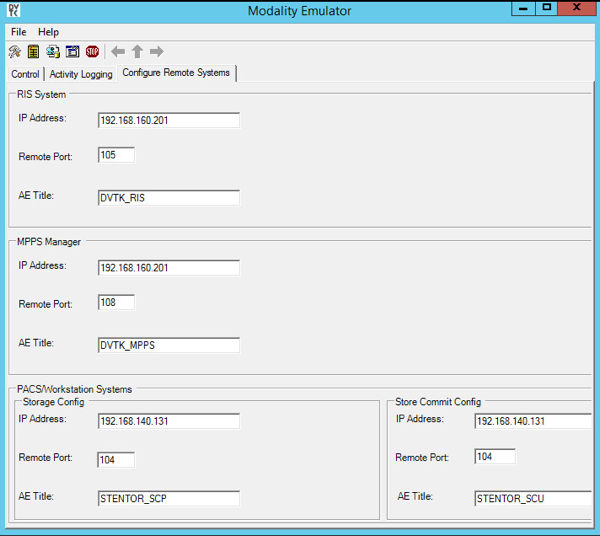Click the Store Commit STENTOR_SCU field
This screenshot has width=600, height=536.
533,498
